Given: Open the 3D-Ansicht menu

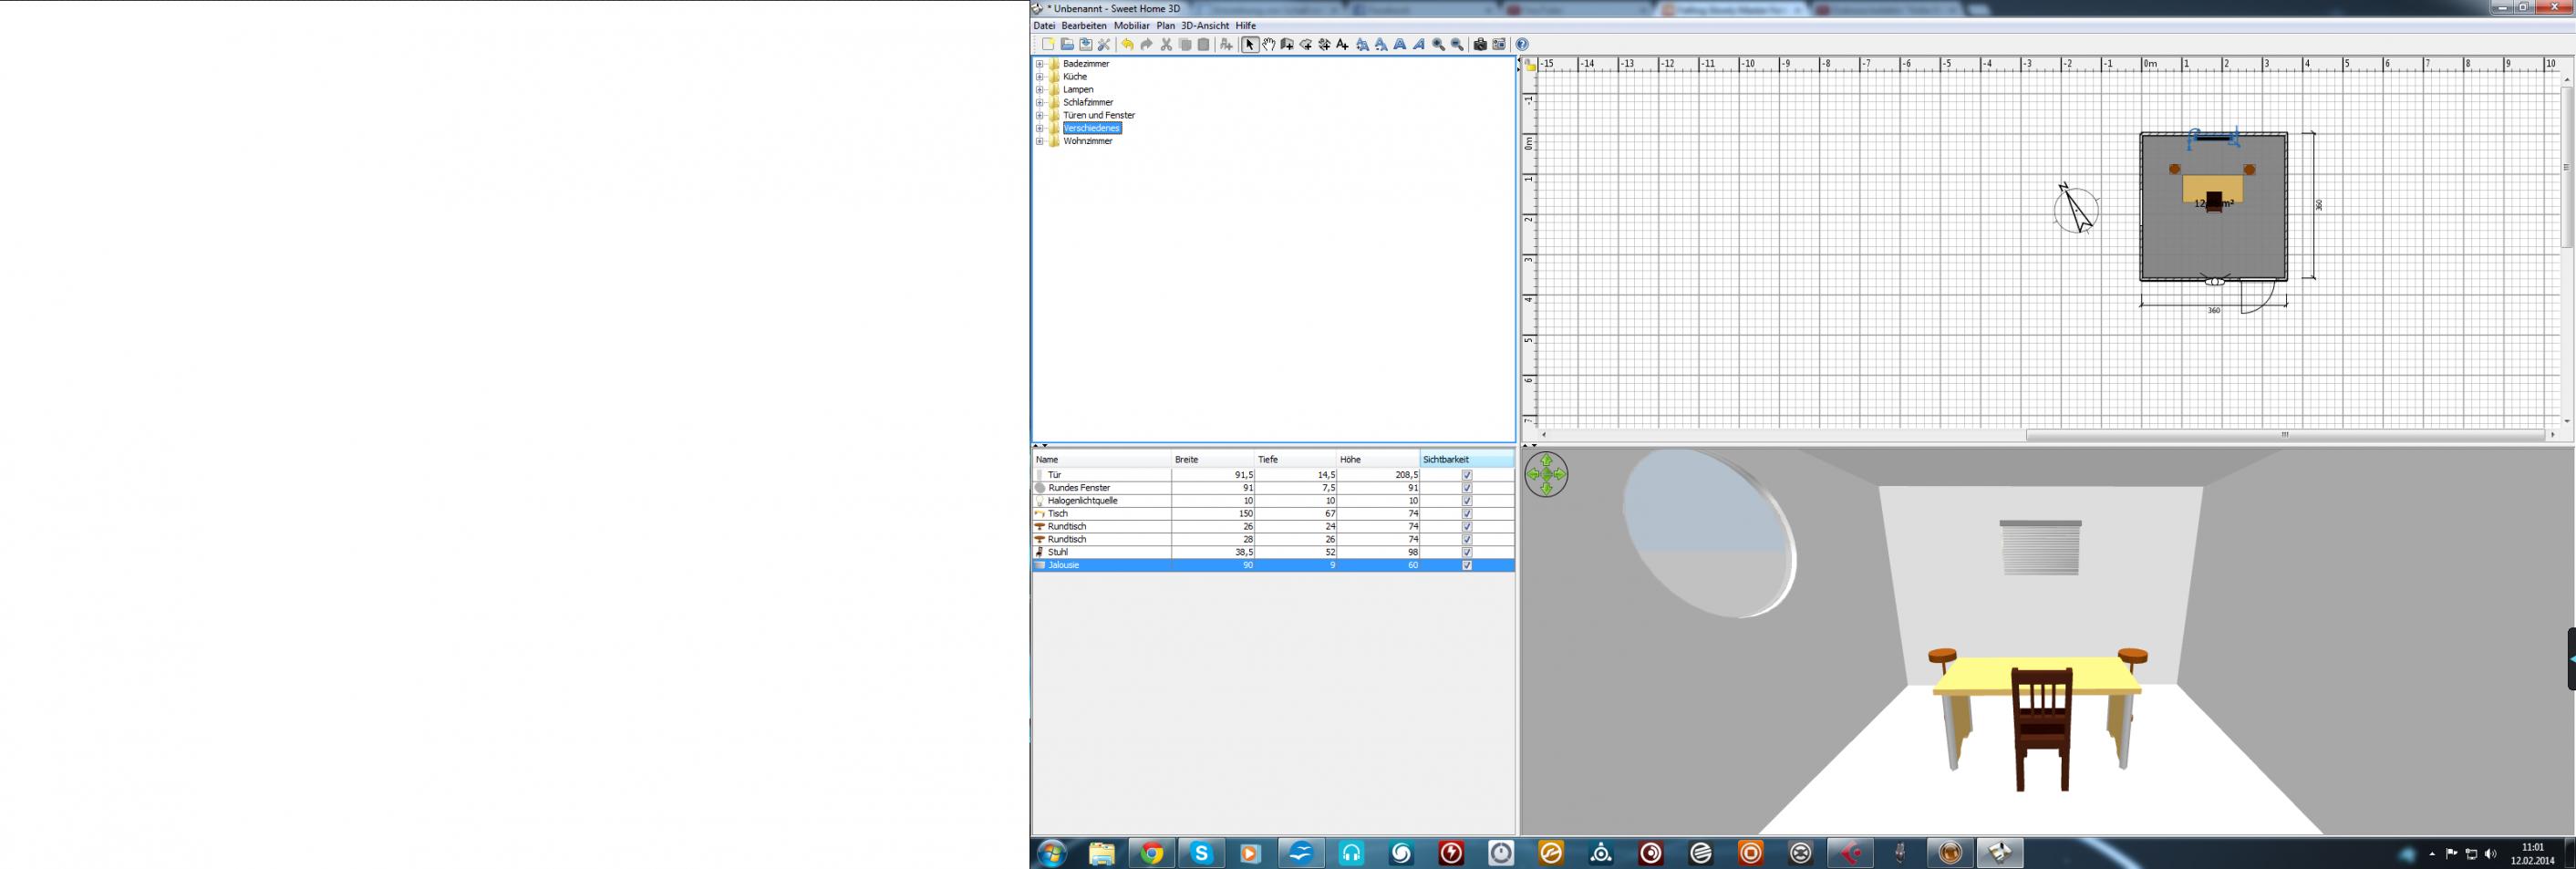Looking at the screenshot, I should (x=1204, y=26).
